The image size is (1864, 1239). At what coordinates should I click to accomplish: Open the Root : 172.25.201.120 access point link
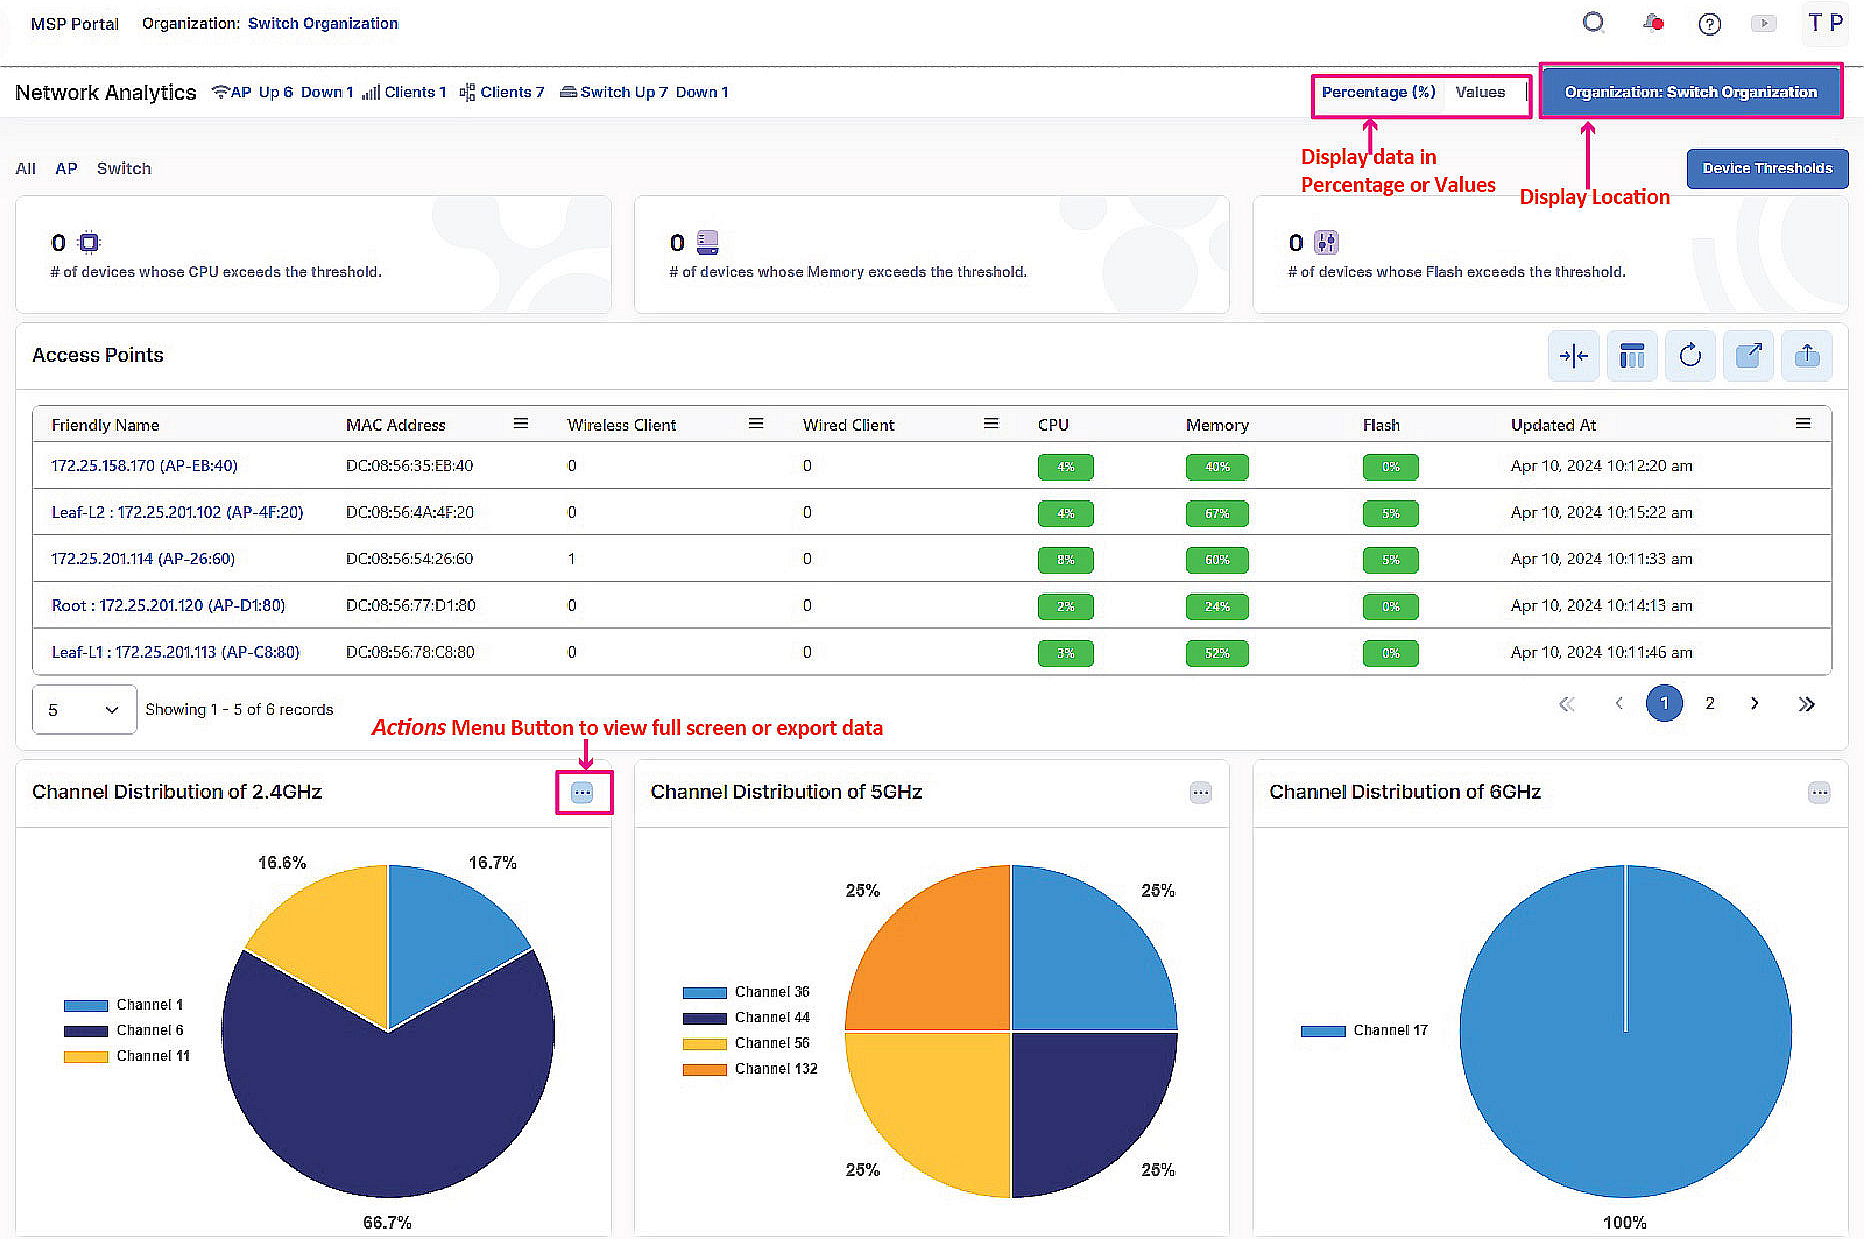point(168,605)
